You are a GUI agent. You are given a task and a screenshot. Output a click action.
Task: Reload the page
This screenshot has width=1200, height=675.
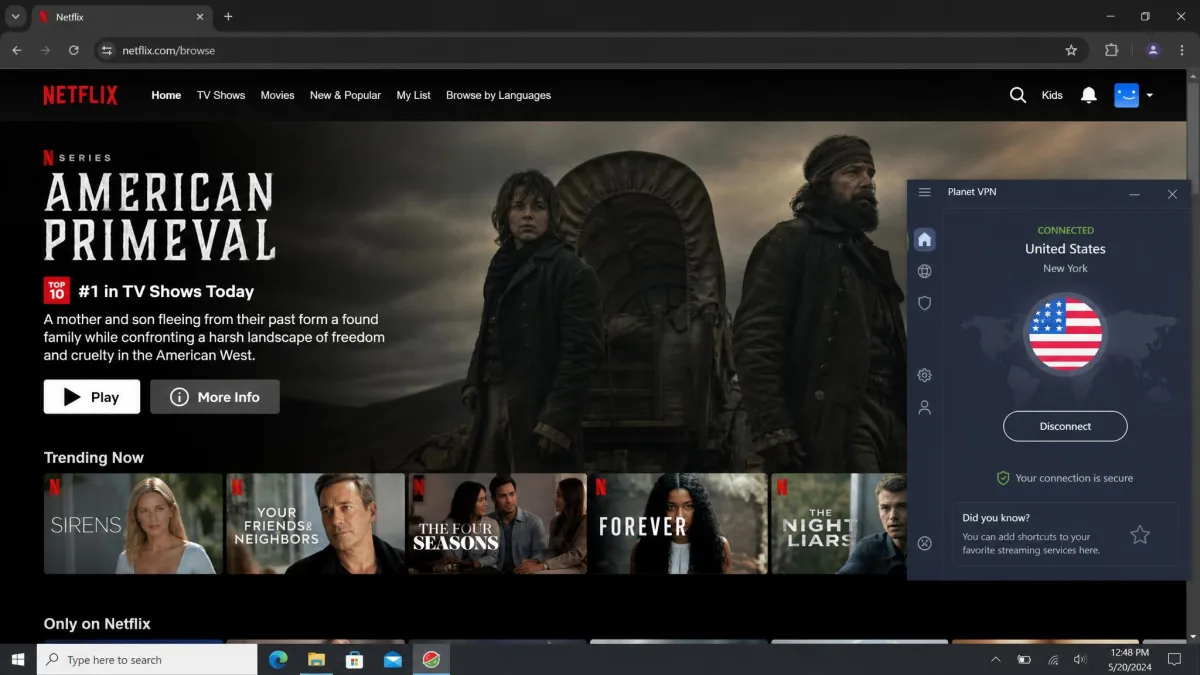click(73, 50)
